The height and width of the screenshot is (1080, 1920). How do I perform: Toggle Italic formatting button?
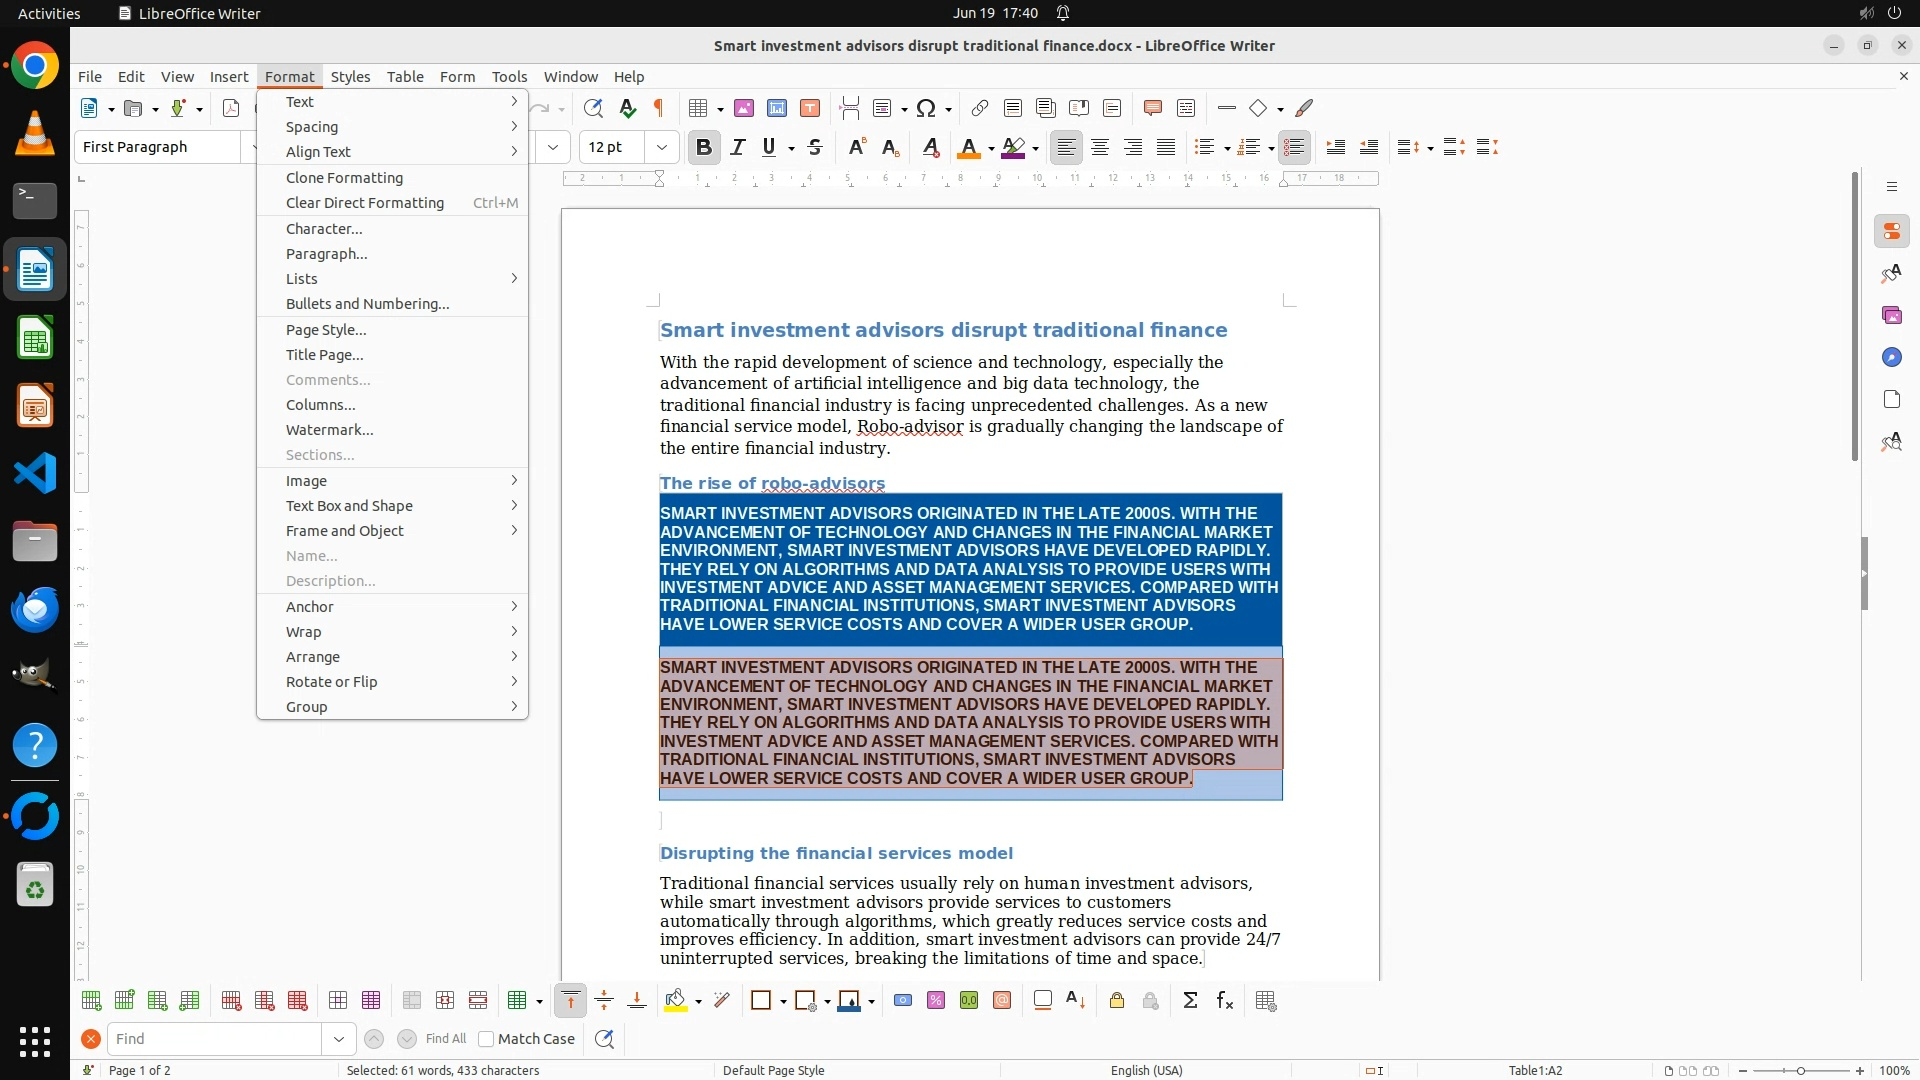(x=738, y=147)
